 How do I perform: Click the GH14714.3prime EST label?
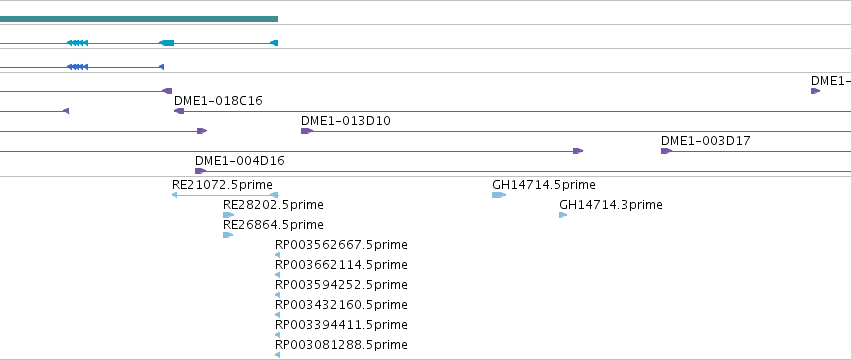611,205
